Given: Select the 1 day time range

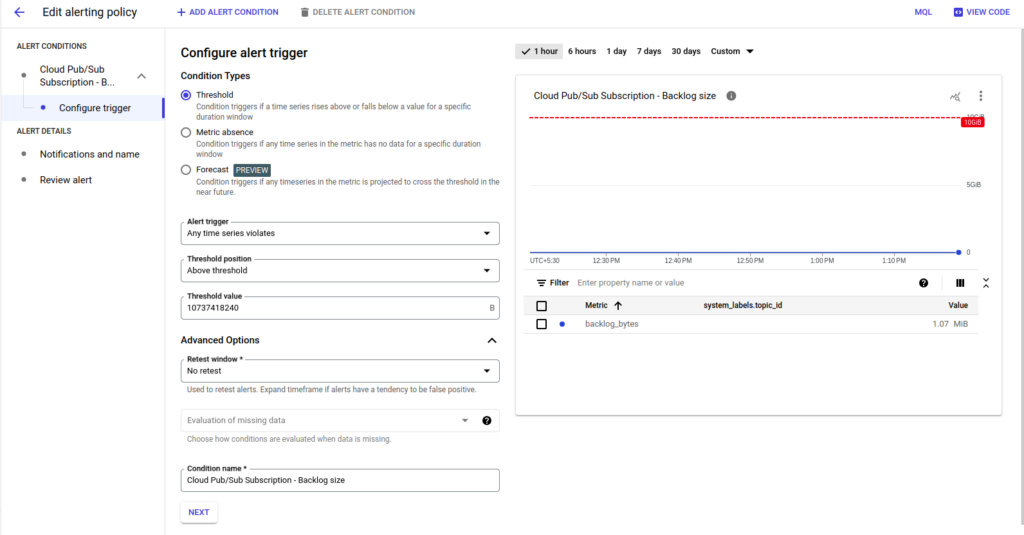Looking at the screenshot, I should pos(616,52).
